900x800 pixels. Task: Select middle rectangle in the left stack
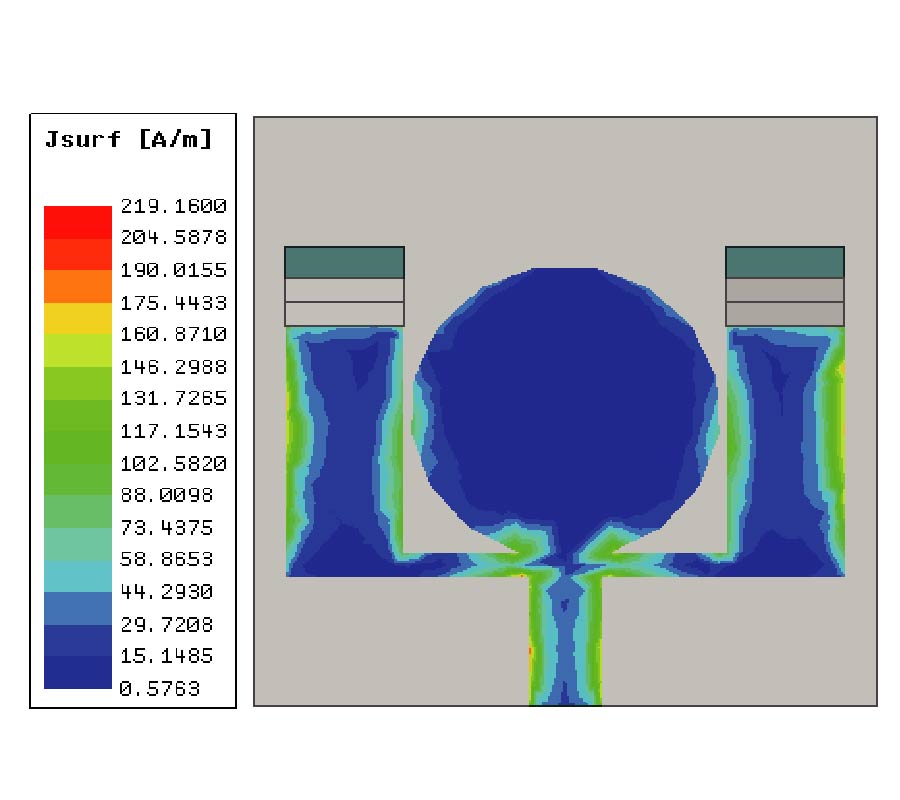tap(344, 290)
